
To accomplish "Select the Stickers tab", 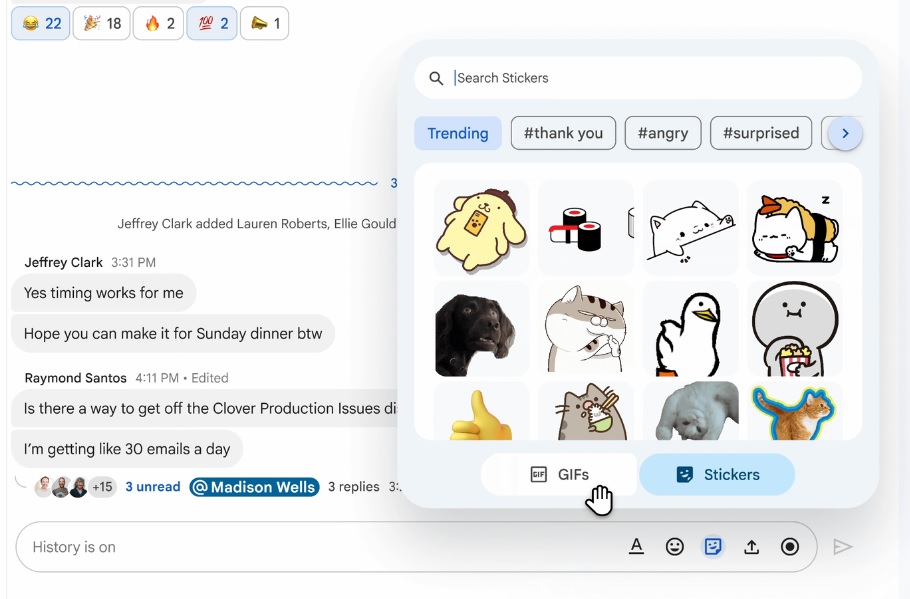I will 717,474.
